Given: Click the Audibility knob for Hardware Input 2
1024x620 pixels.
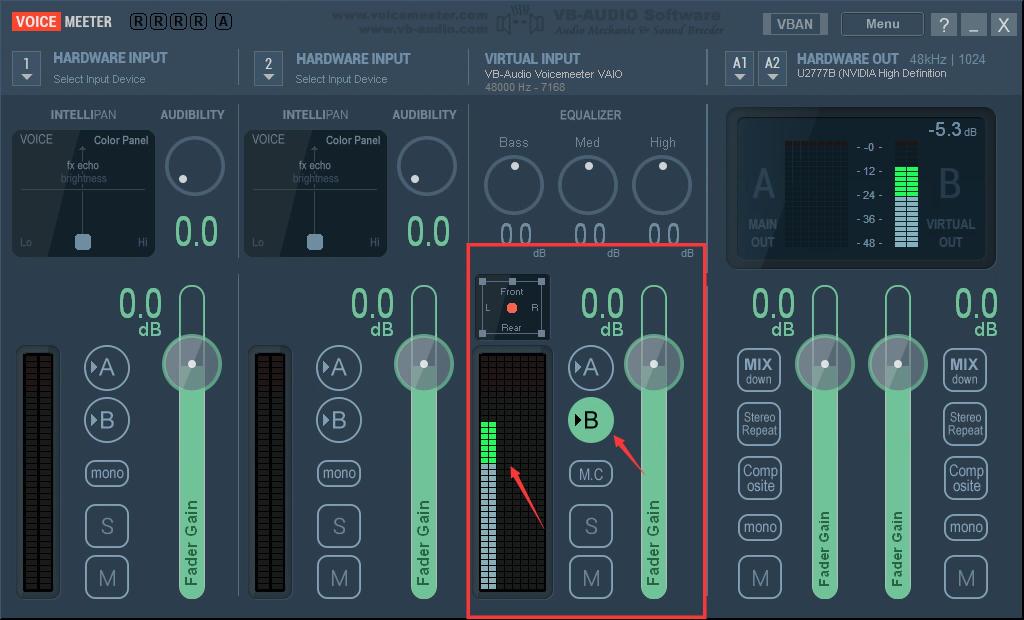Looking at the screenshot, I should [426, 166].
